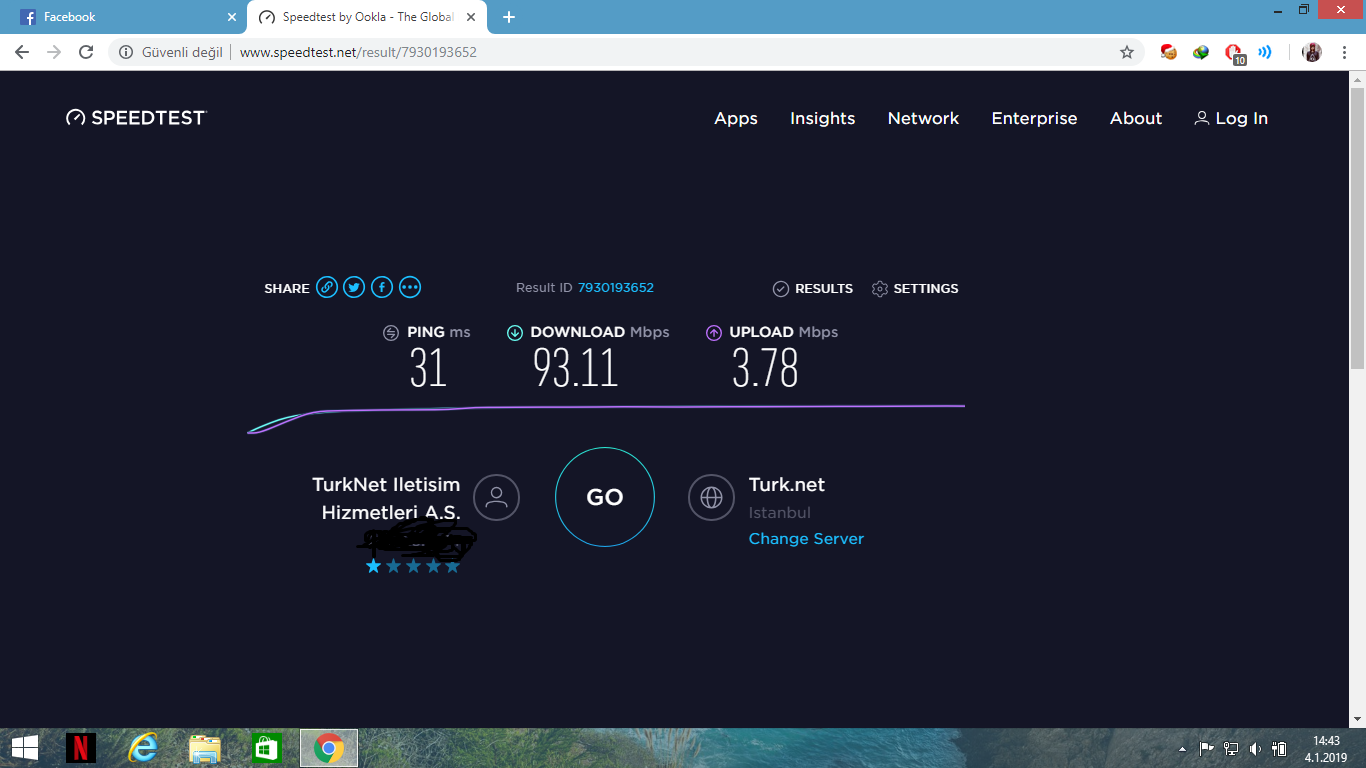Open Enterprise menu item
Screen dimensions: 1366x768
[x=1034, y=118]
